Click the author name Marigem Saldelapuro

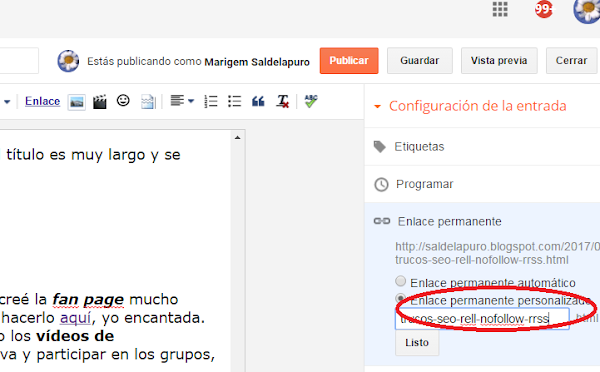tap(257, 62)
